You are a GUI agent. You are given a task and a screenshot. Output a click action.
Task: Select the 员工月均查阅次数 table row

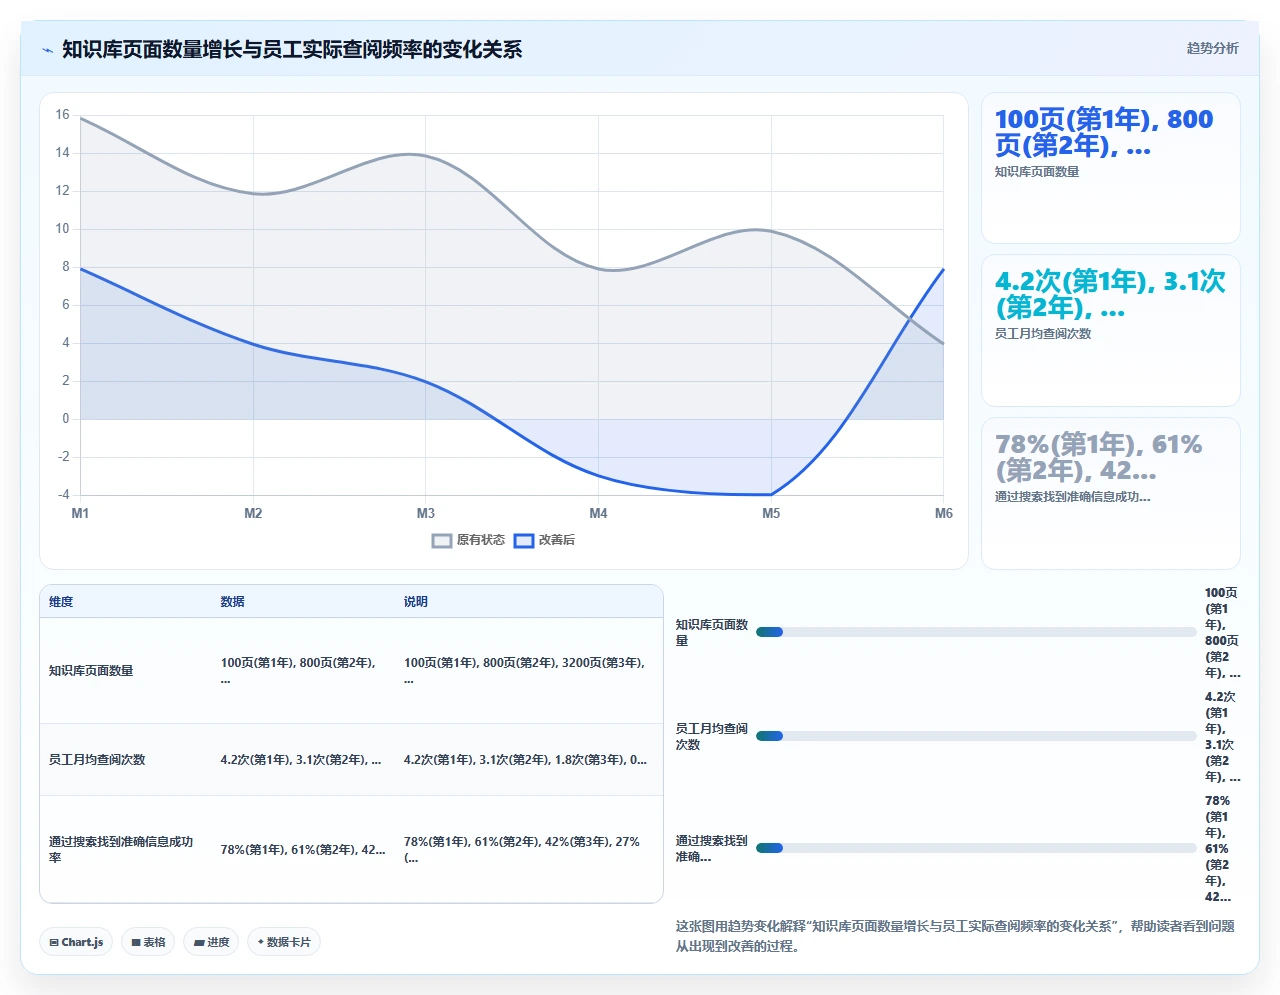[351, 760]
